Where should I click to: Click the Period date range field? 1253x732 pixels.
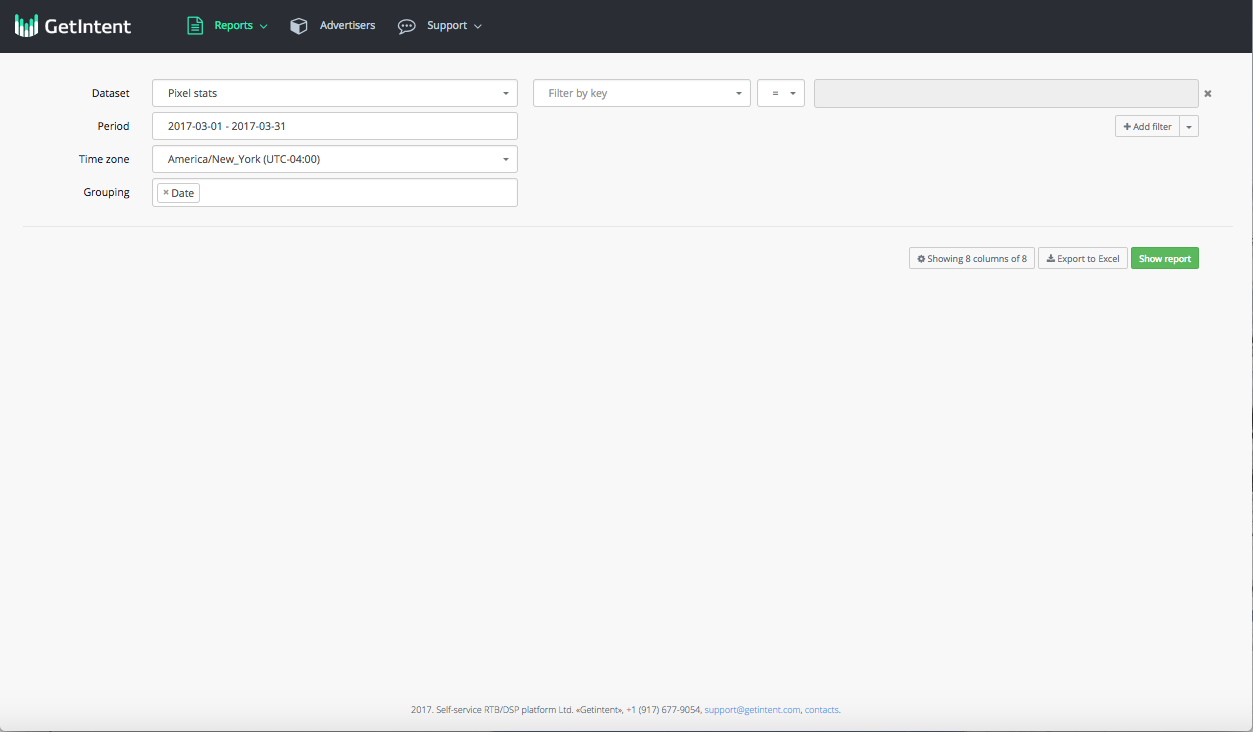tap(334, 126)
